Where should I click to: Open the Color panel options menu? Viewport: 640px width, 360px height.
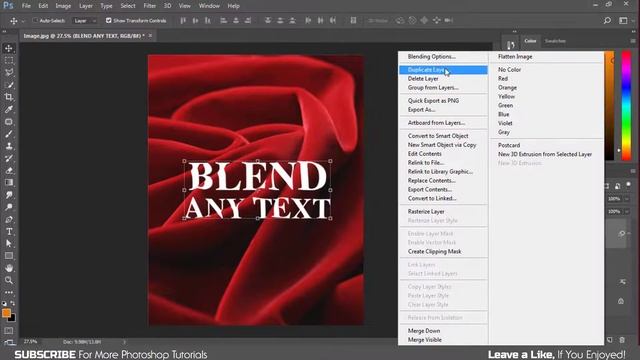(x=633, y=41)
